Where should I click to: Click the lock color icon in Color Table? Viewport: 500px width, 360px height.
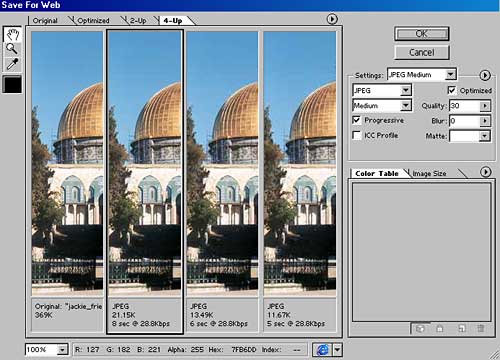440,329
